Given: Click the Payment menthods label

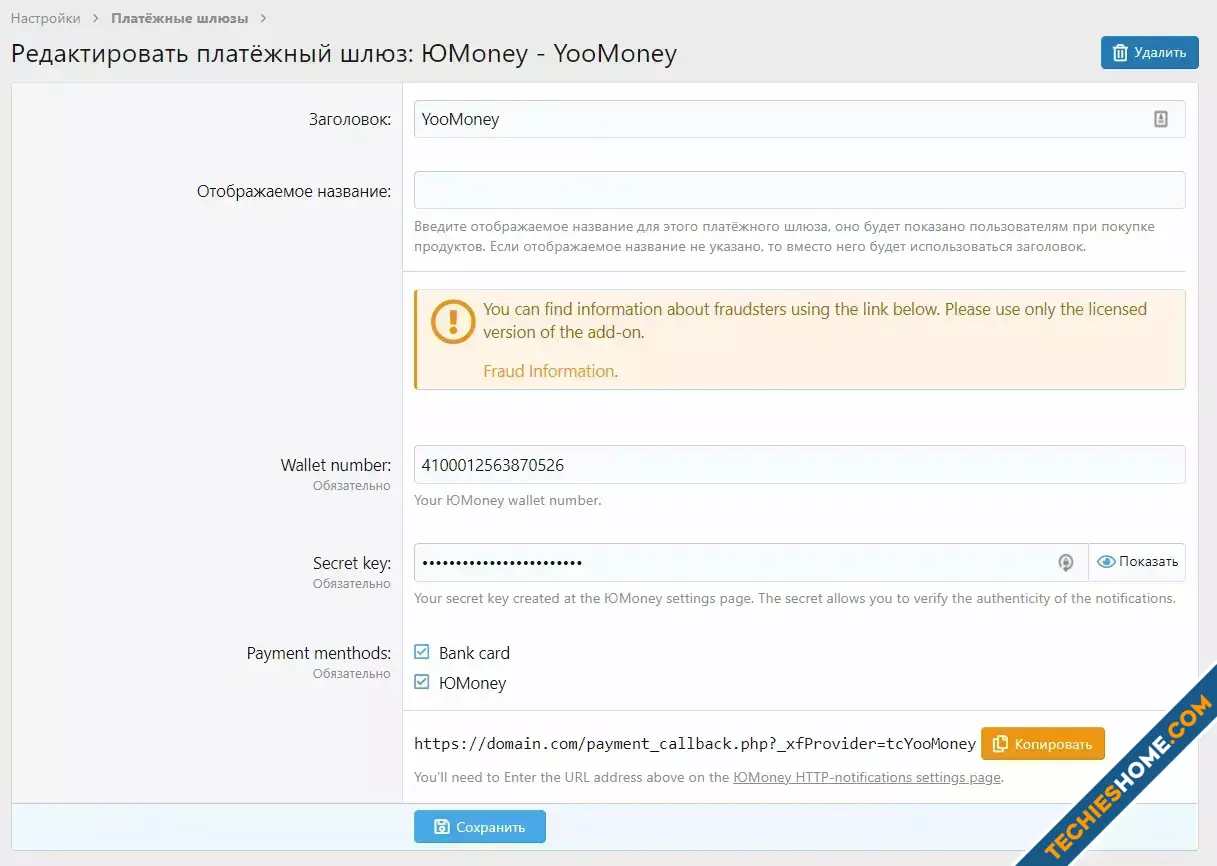Looking at the screenshot, I should pyautogui.click(x=319, y=653).
